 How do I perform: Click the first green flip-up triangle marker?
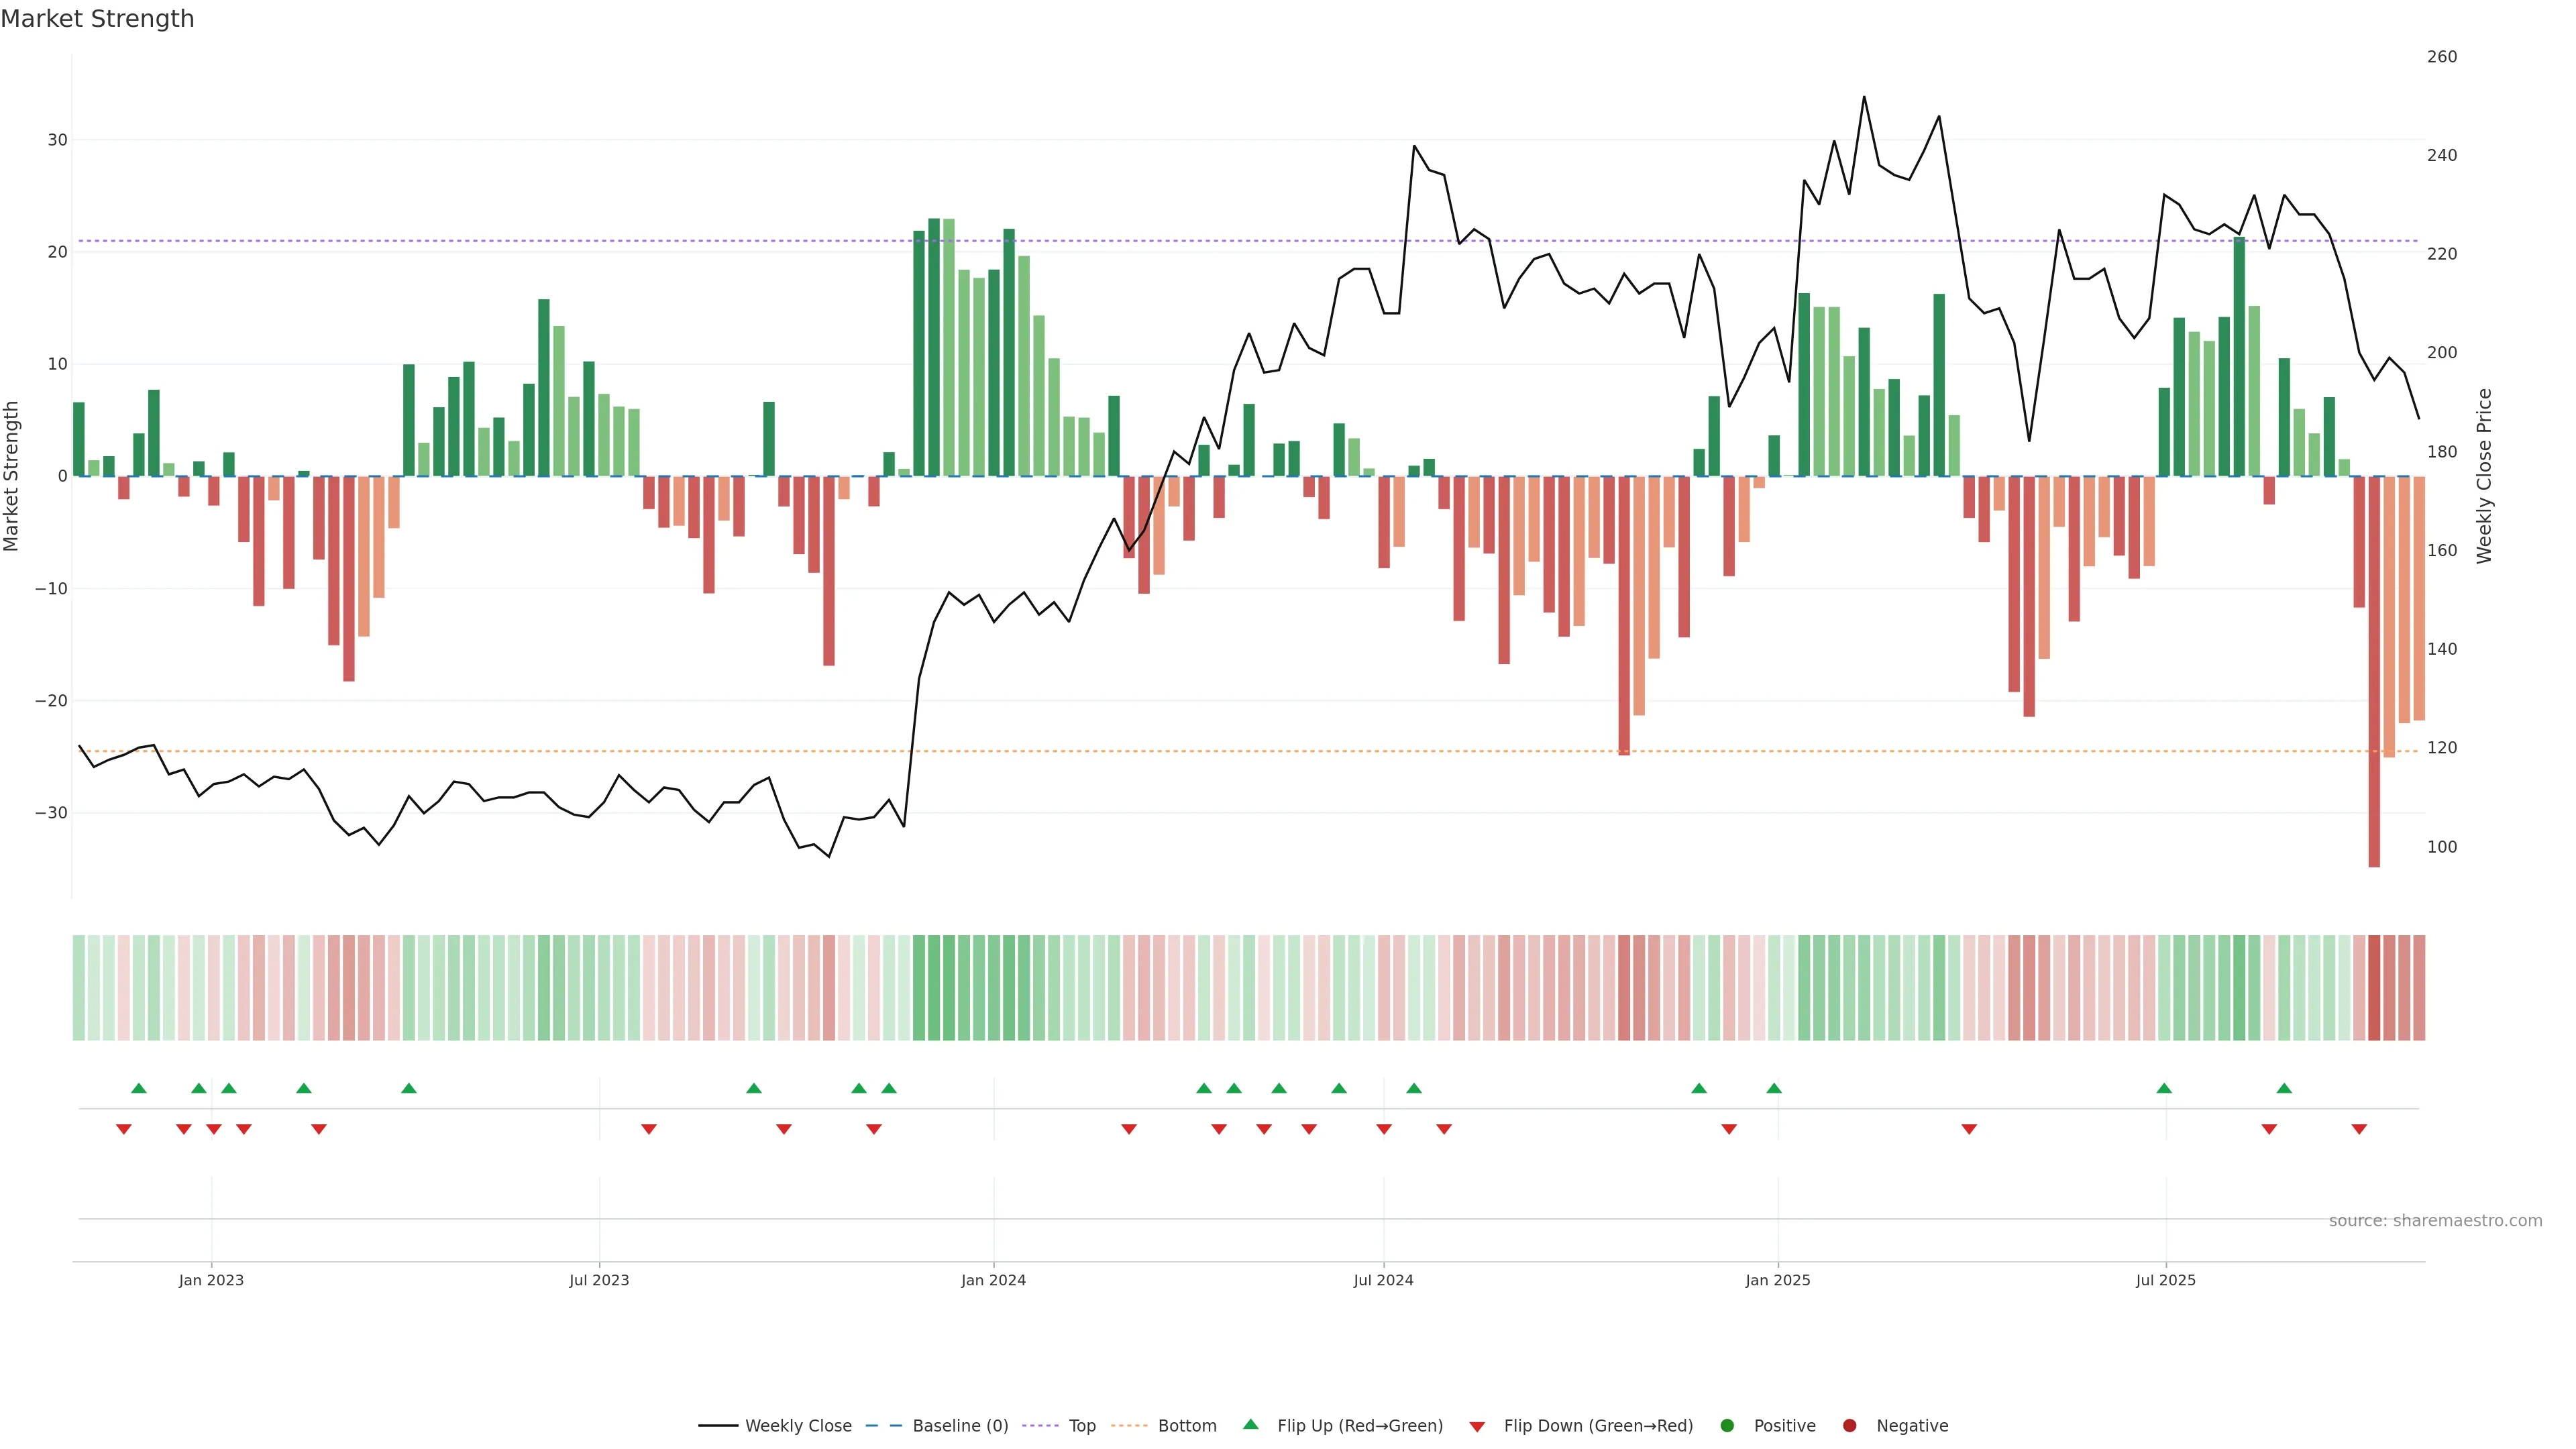coord(139,1088)
